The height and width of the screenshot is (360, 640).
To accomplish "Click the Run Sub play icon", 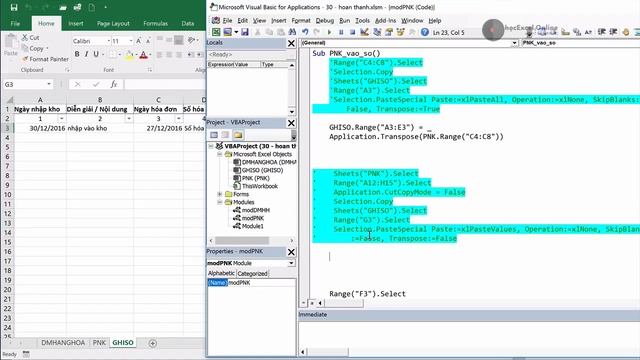I will click(329, 32).
